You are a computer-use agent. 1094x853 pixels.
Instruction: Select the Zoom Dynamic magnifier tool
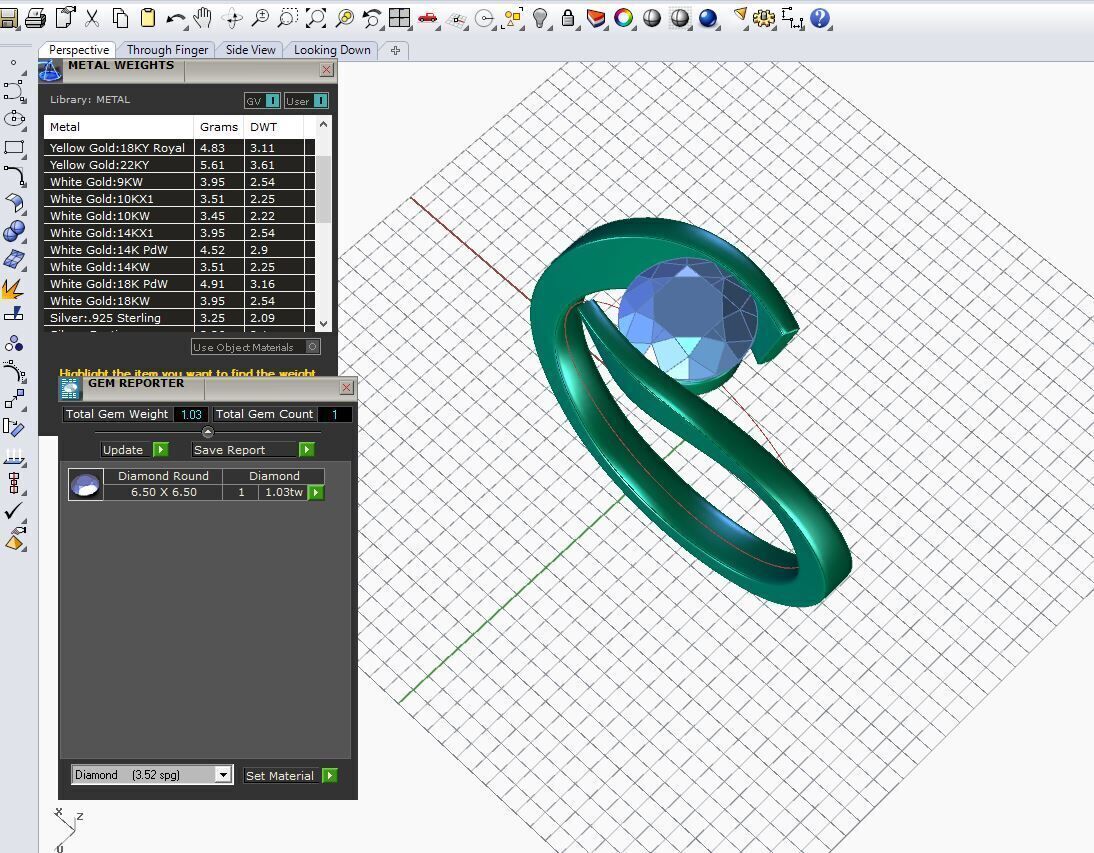[260, 18]
